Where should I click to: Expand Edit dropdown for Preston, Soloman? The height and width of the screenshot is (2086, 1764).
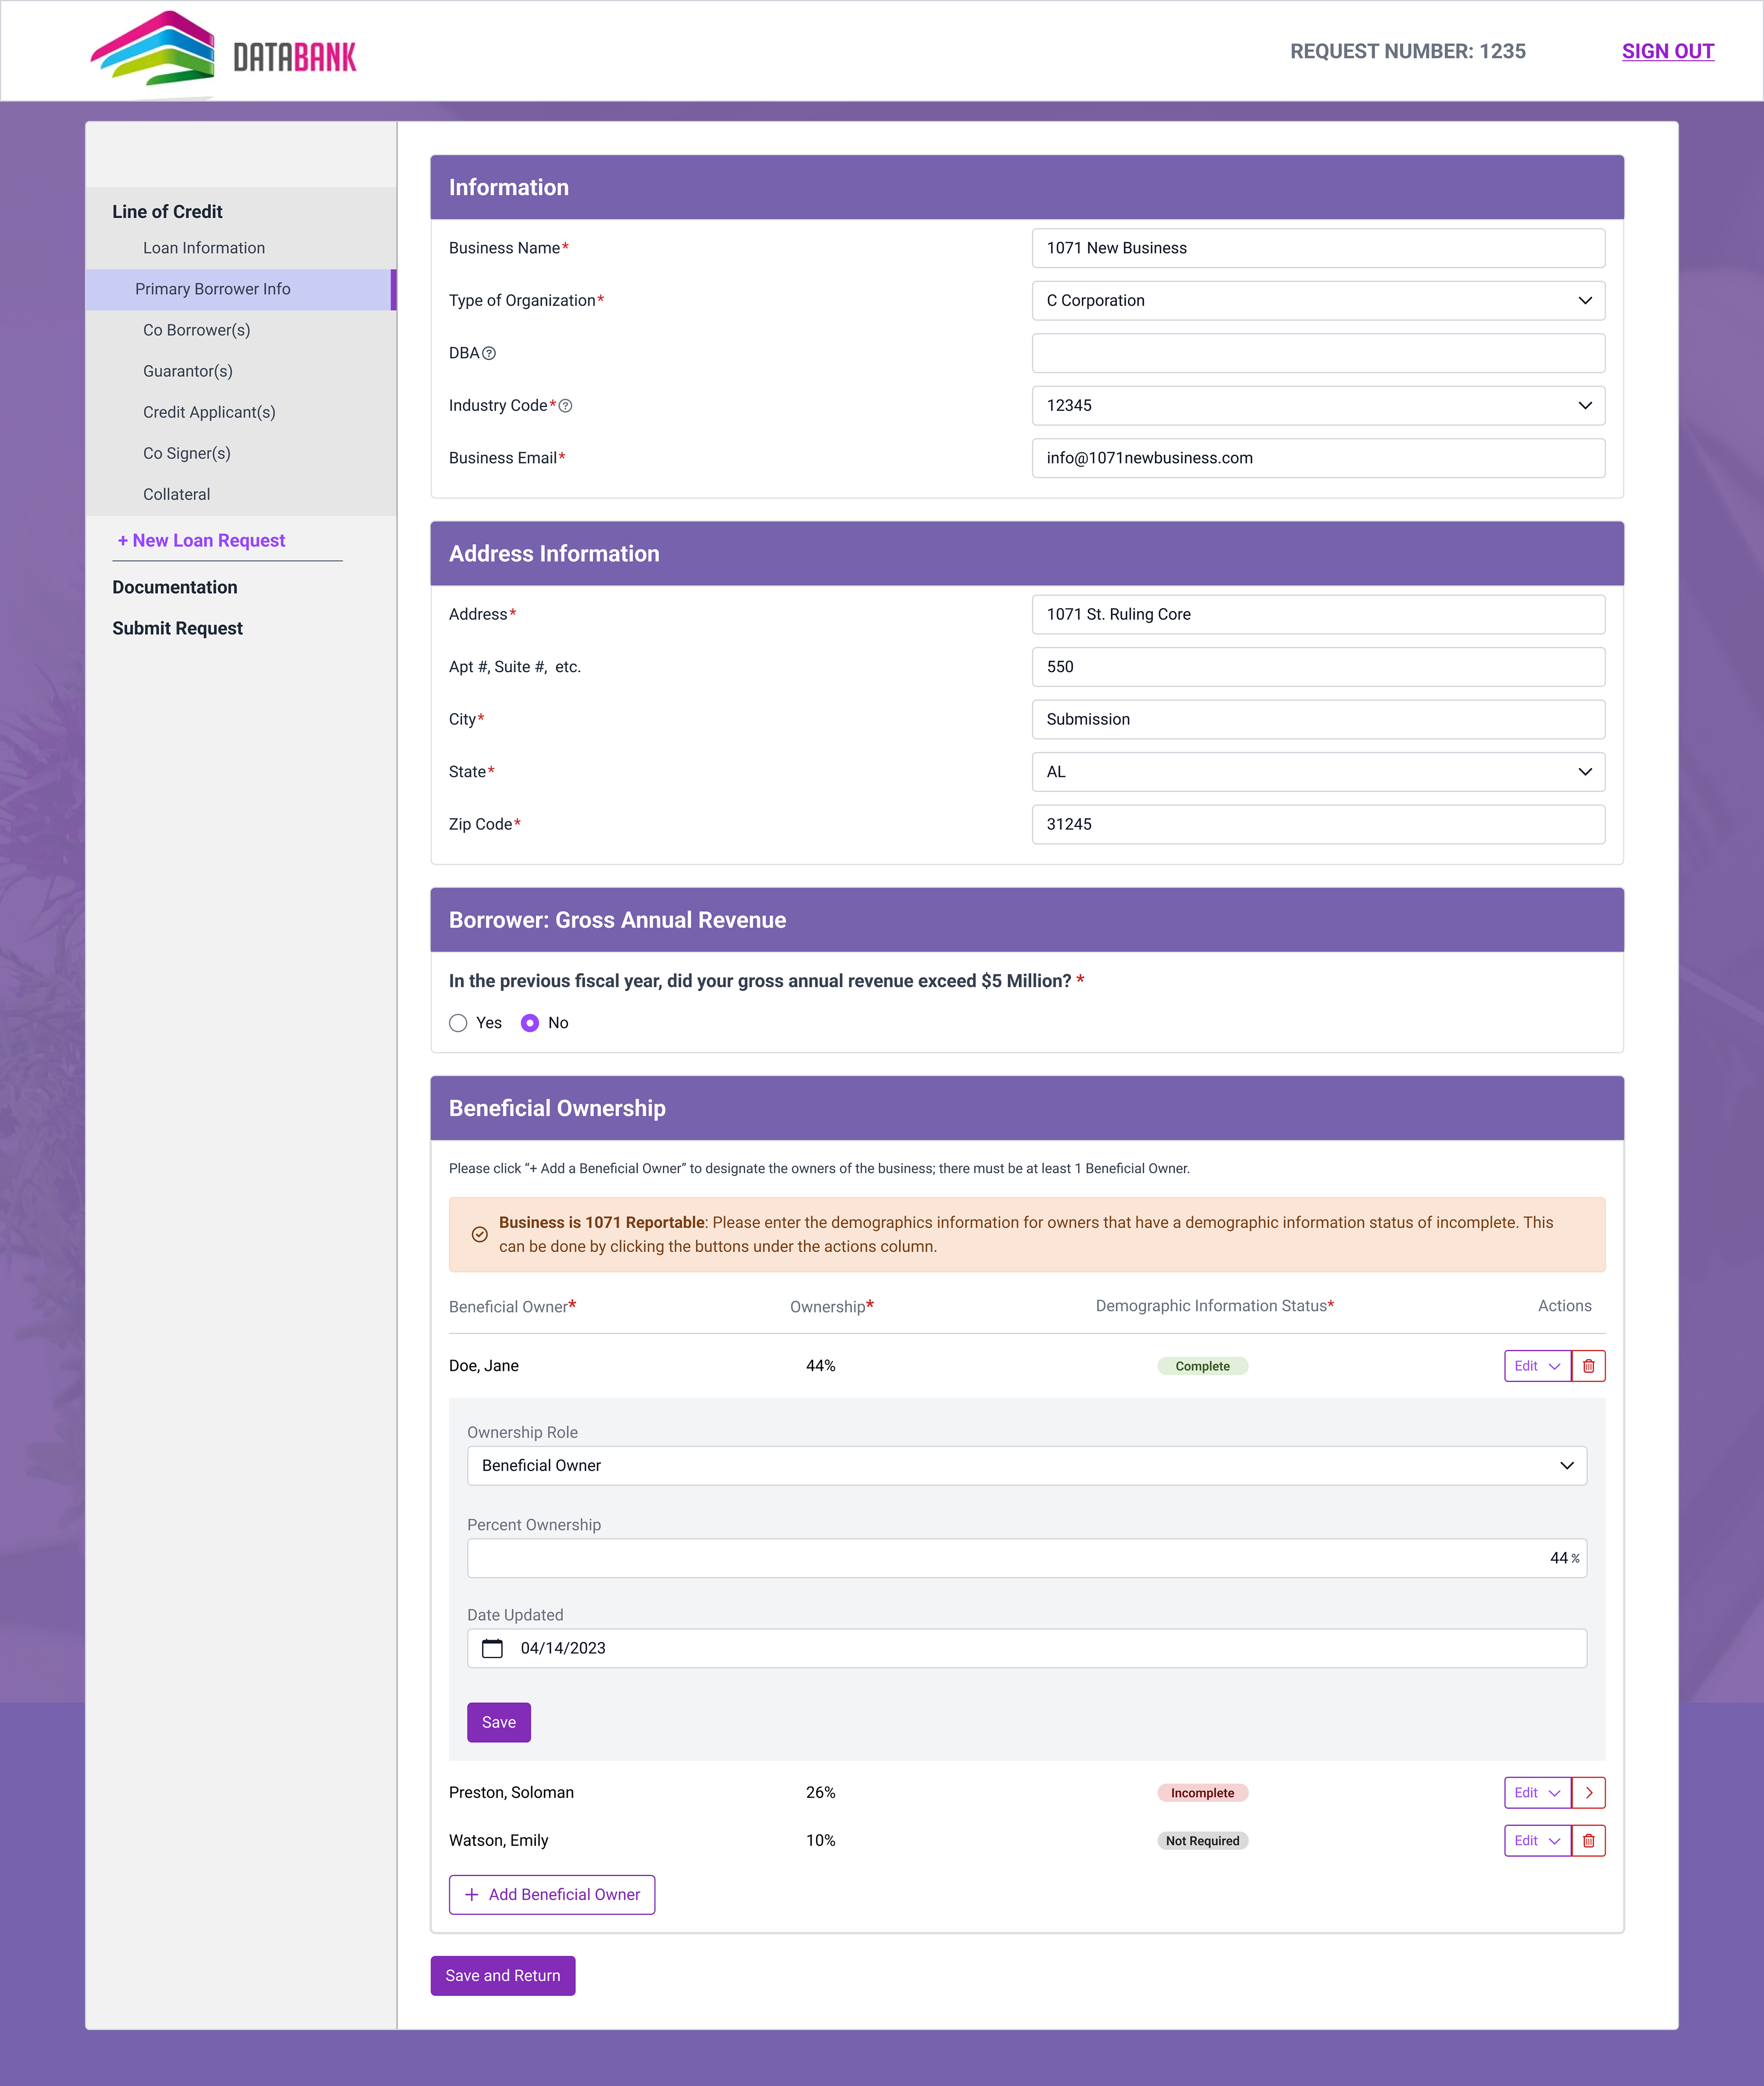pyautogui.click(x=1537, y=1793)
